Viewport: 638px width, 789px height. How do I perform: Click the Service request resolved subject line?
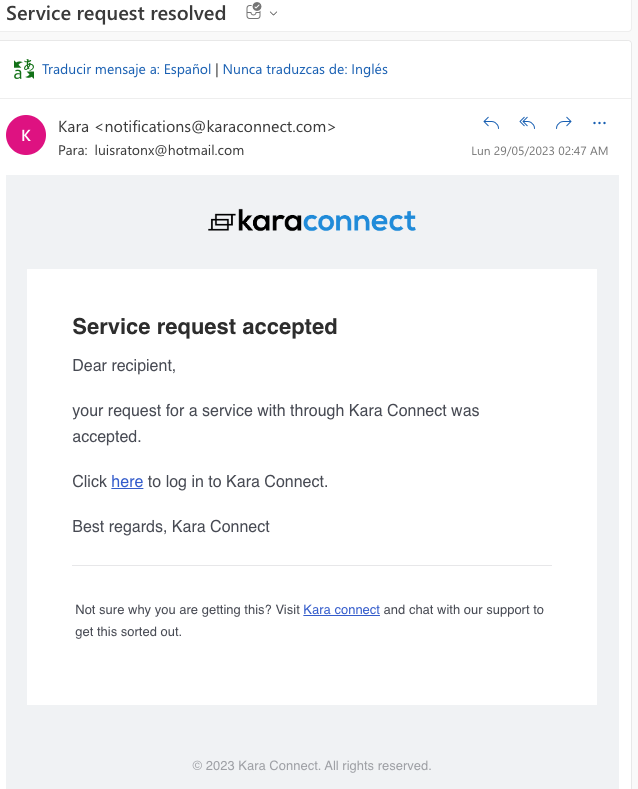pyautogui.click(x=116, y=14)
